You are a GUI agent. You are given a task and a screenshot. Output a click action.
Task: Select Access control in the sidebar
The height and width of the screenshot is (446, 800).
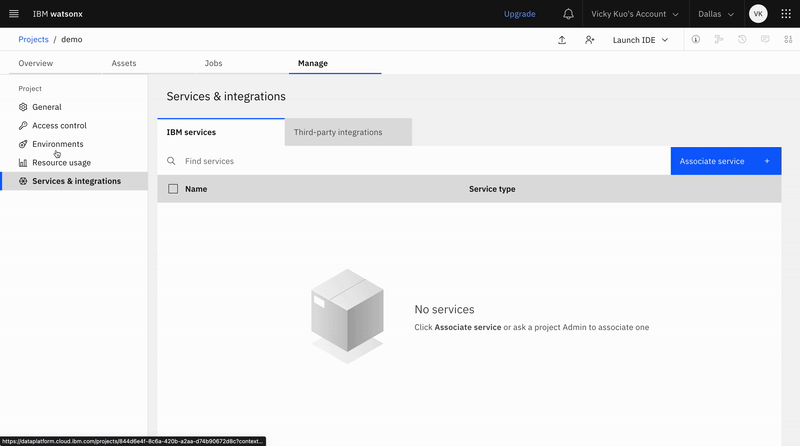(x=59, y=126)
